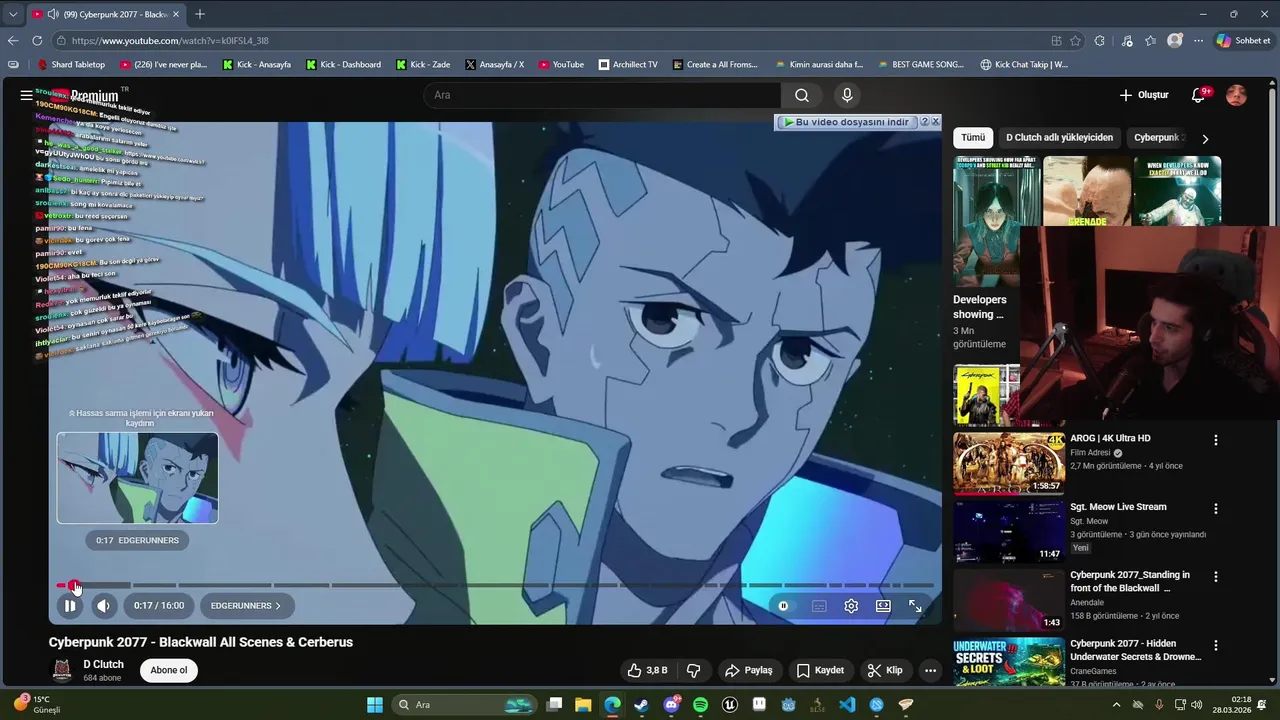This screenshot has width=1280, height=720.
Task: Dislike the video with thumbs down
Action: pos(693,671)
